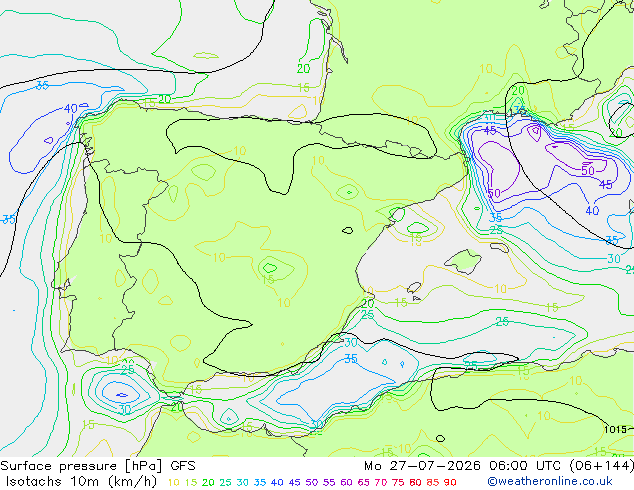Click the yellow 10 value in legend row
This screenshot has height=490, width=634.
(x=173, y=482)
